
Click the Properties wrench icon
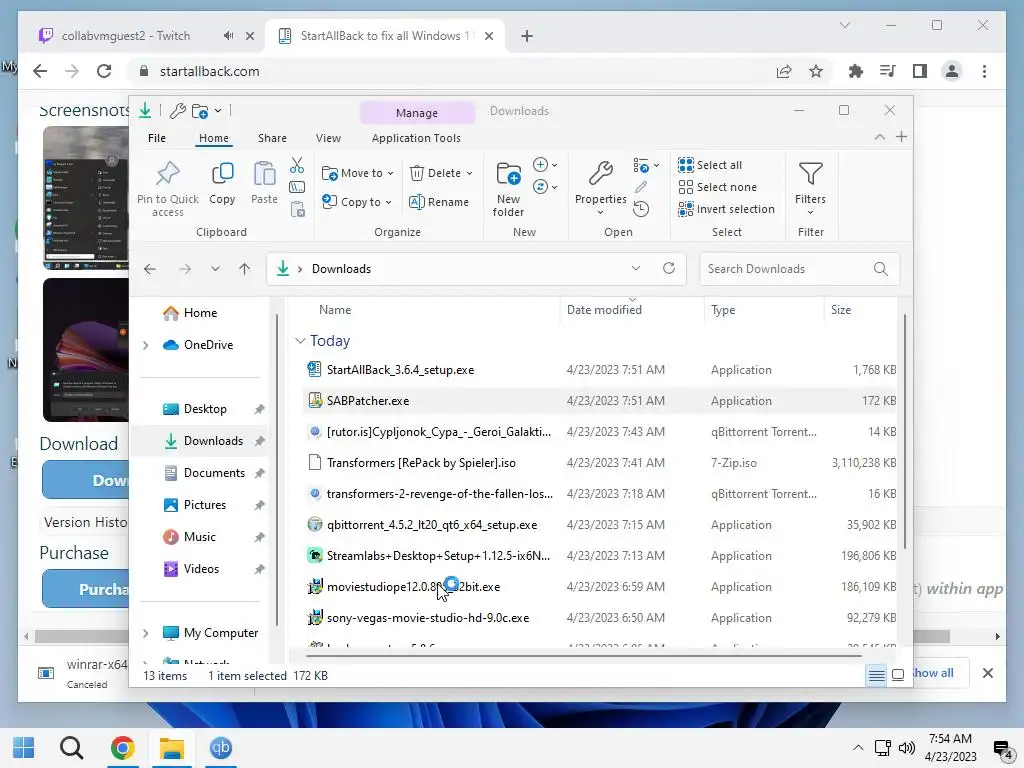pyautogui.click(x=600, y=174)
